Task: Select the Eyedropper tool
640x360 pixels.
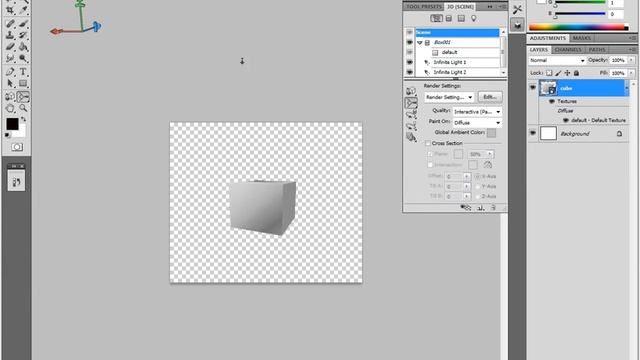Action: [x=23, y=10]
